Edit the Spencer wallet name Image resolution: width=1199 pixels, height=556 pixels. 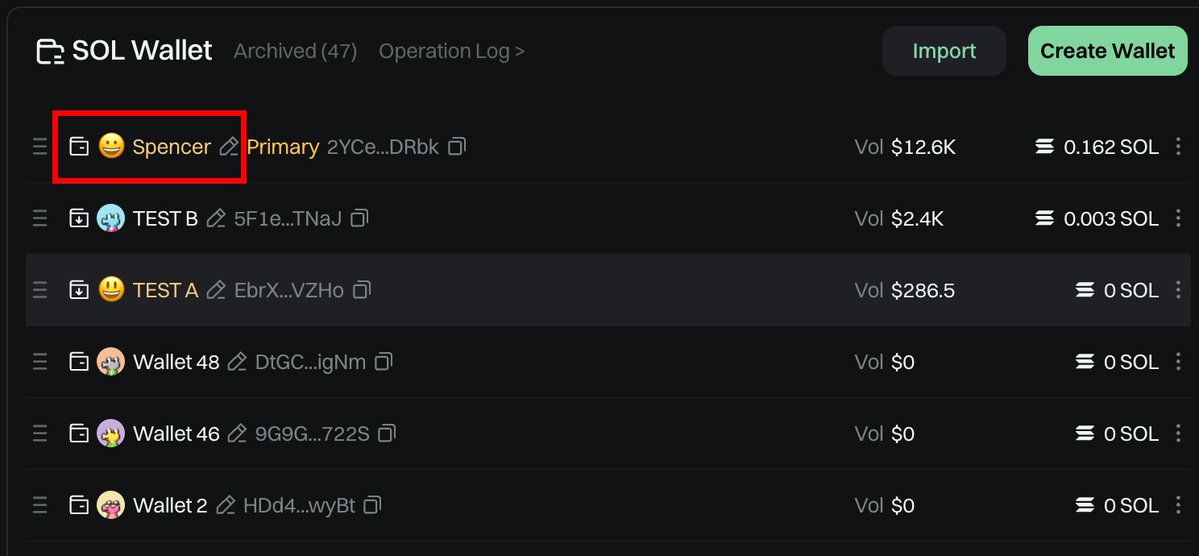(229, 147)
